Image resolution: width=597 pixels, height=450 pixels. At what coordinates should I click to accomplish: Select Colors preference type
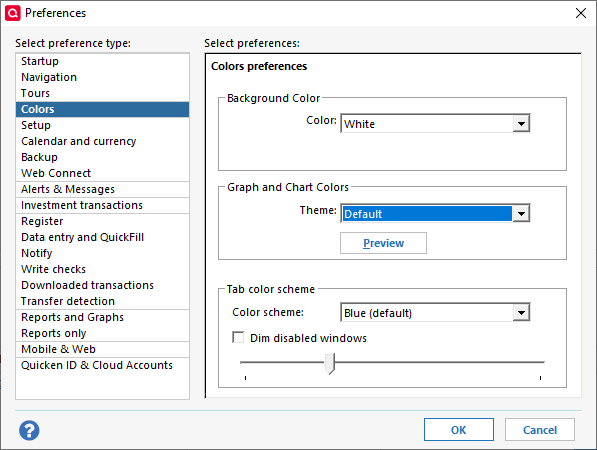[x=102, y=109]
